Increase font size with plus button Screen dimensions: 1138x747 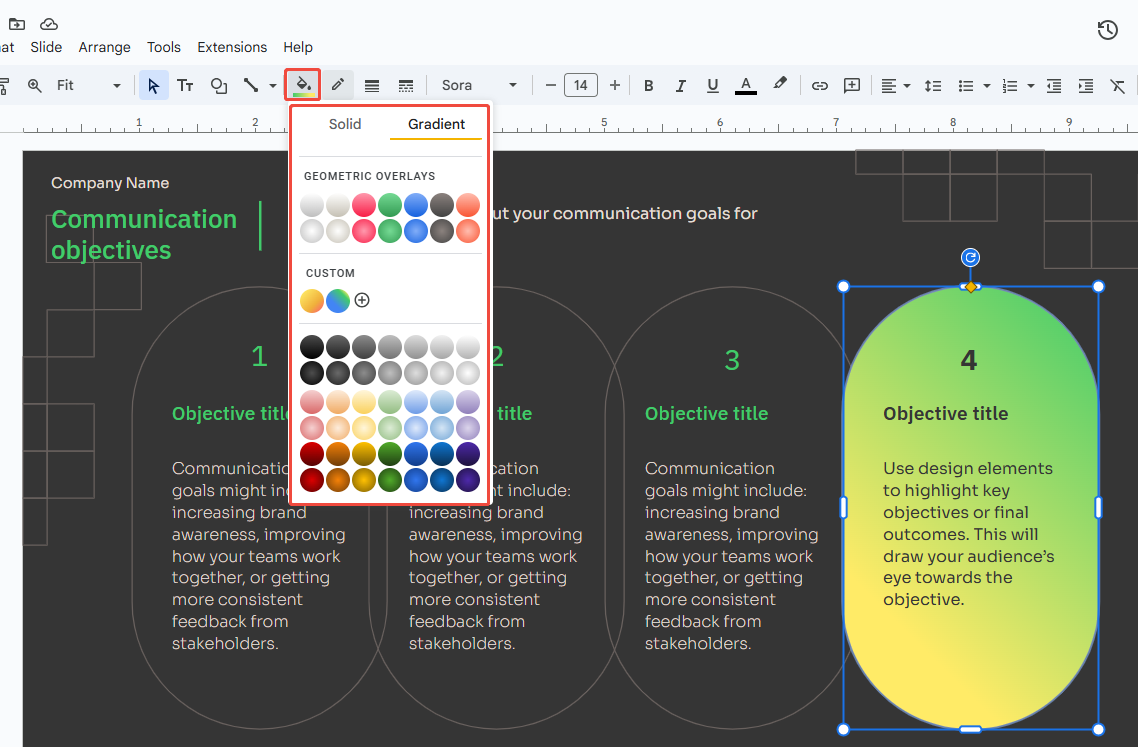click(x=614, y=85)
